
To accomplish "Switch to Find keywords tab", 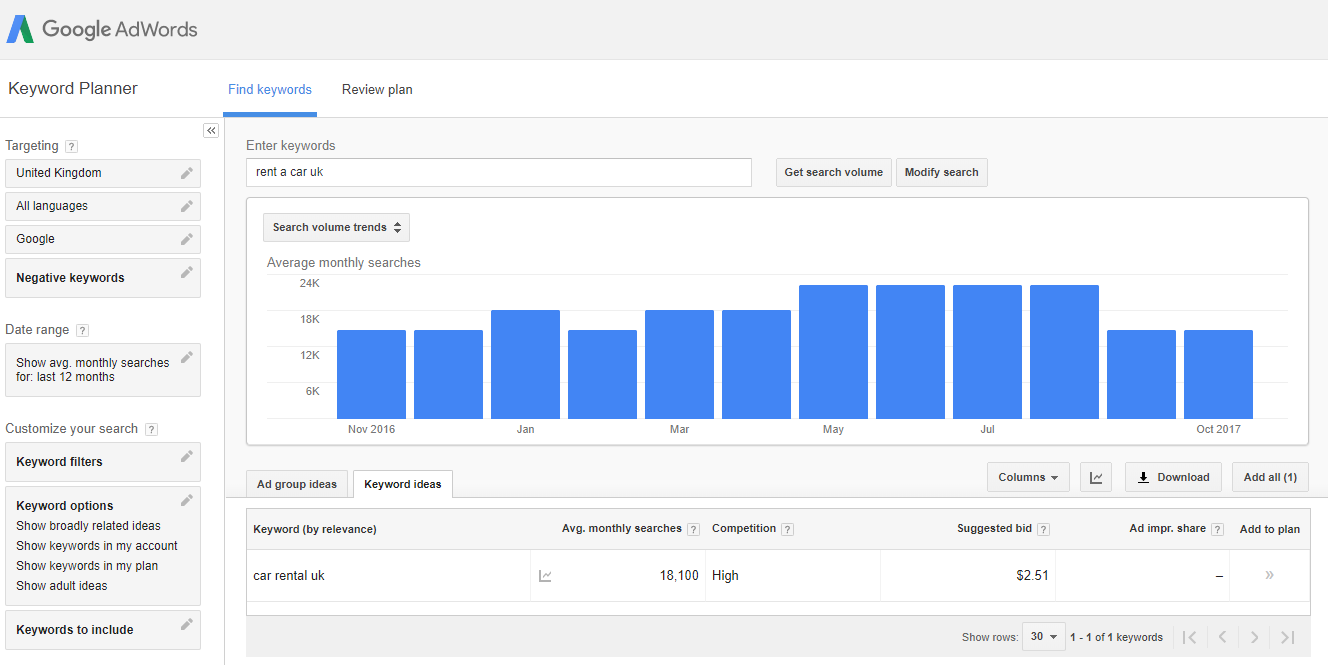I will [x=270, y=90].
